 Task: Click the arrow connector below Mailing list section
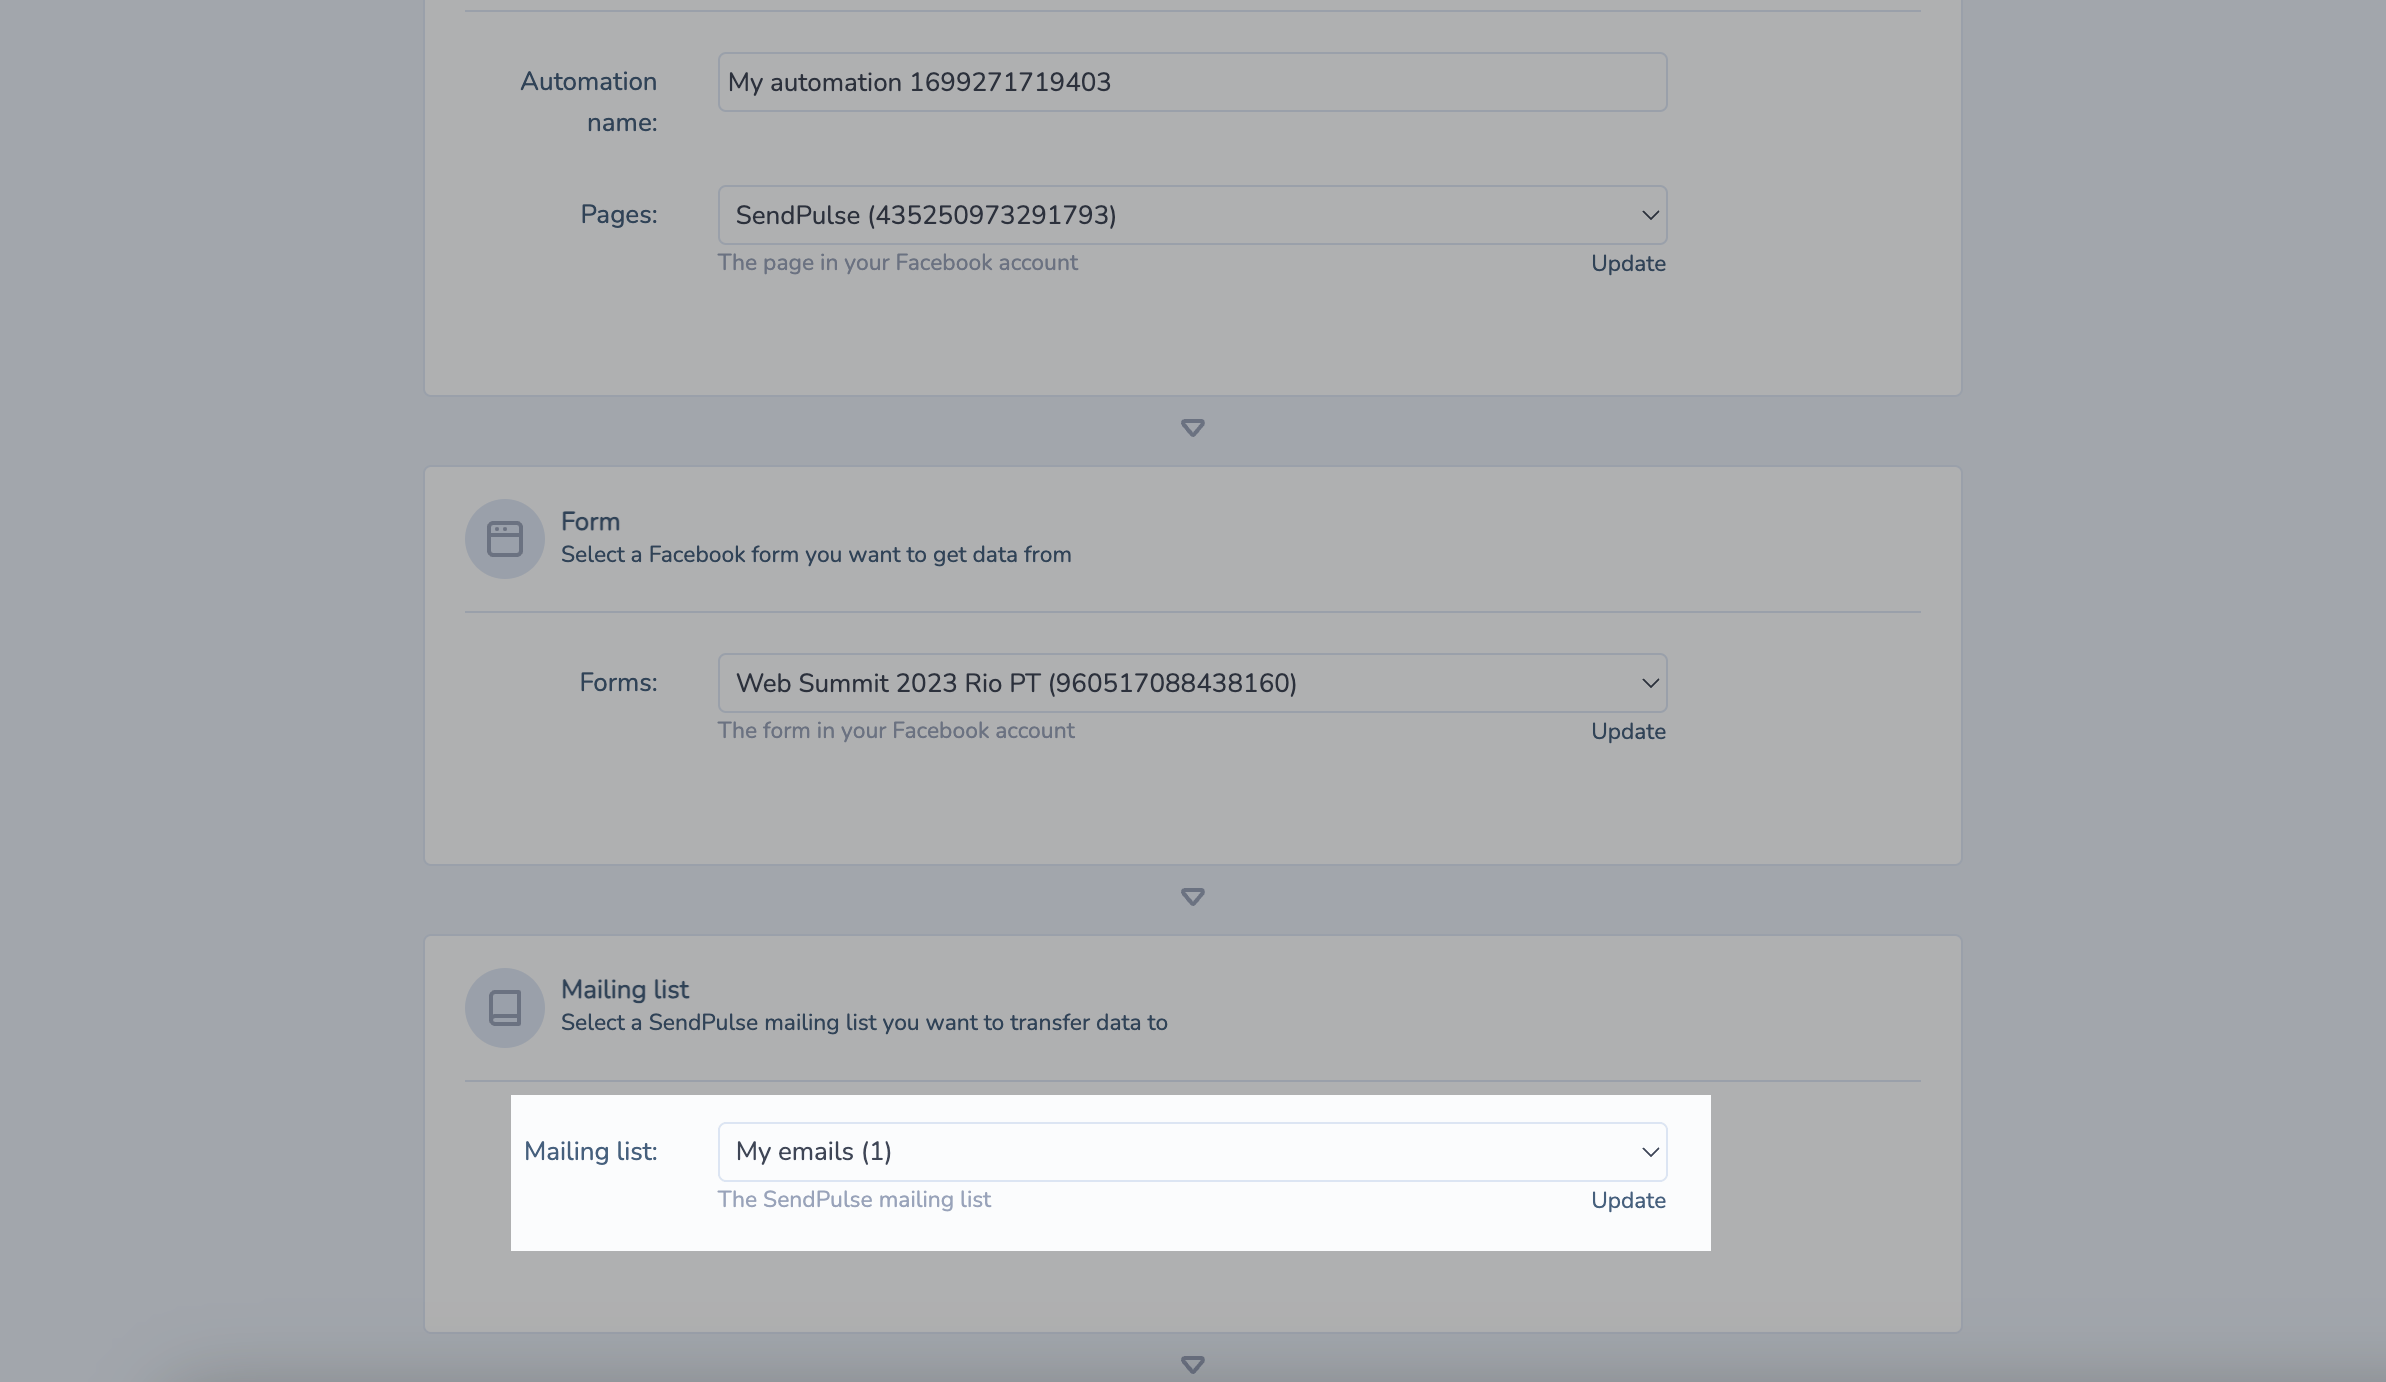coord(1192,1365)
